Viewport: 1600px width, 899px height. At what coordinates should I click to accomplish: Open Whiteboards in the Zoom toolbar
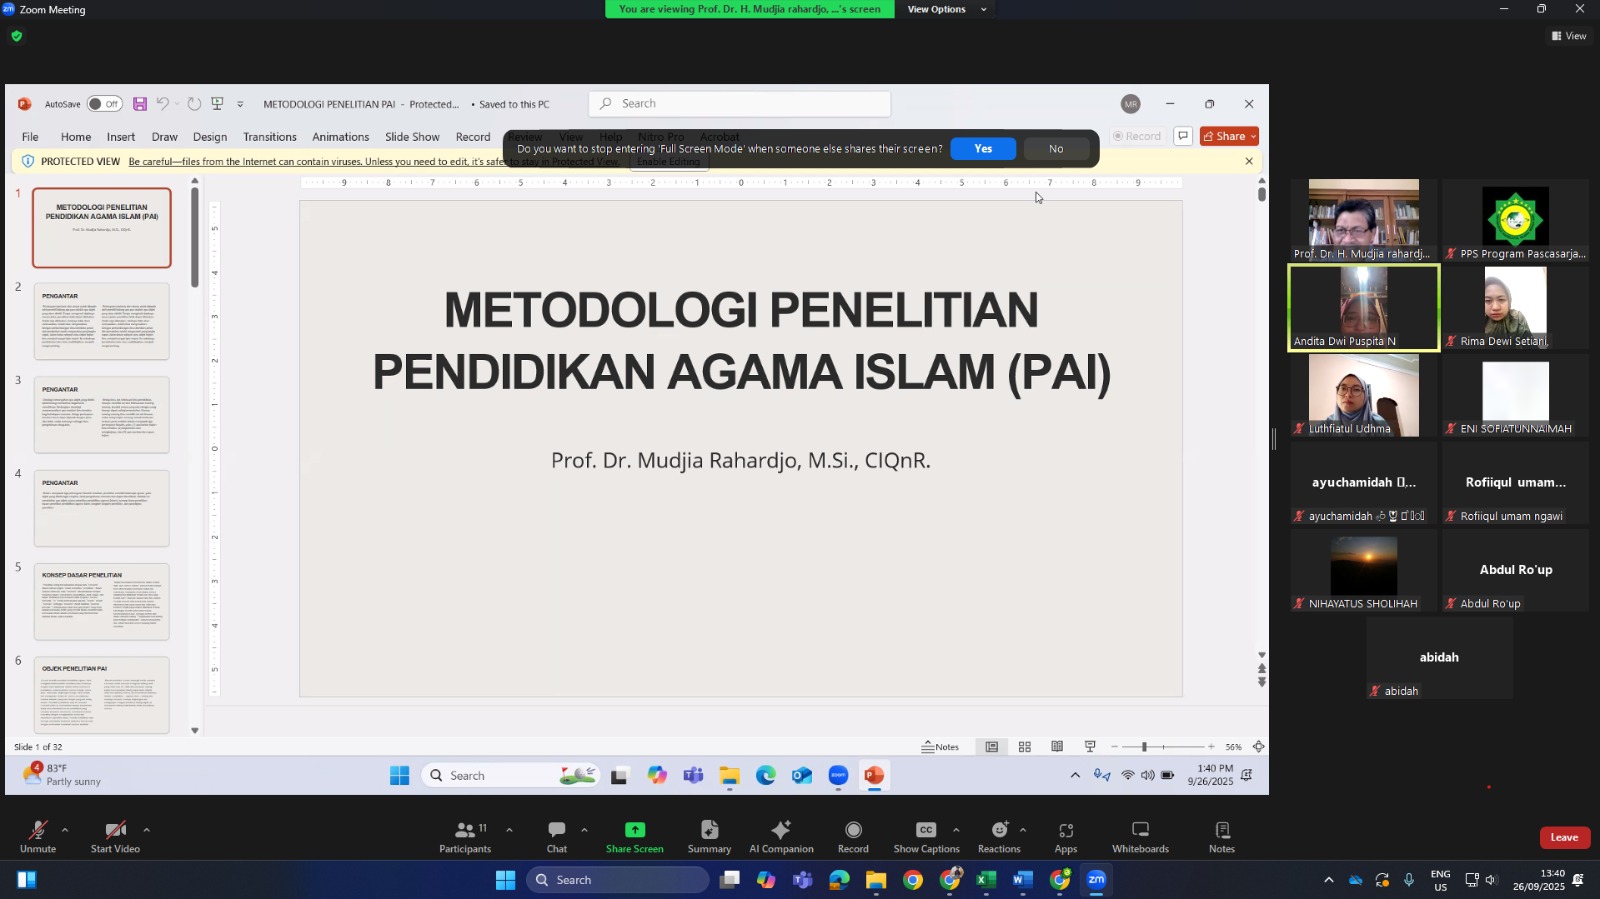[x=1140, y=836]
